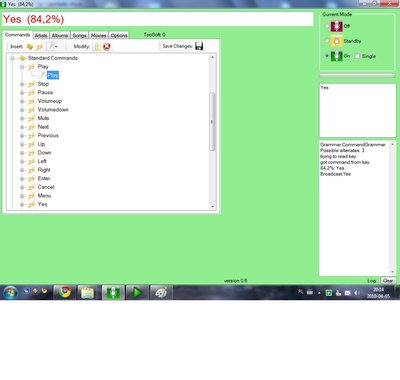Expand the Stop command node
The width and height of the screenshot is (400, 380).
[x=22, y=84]
